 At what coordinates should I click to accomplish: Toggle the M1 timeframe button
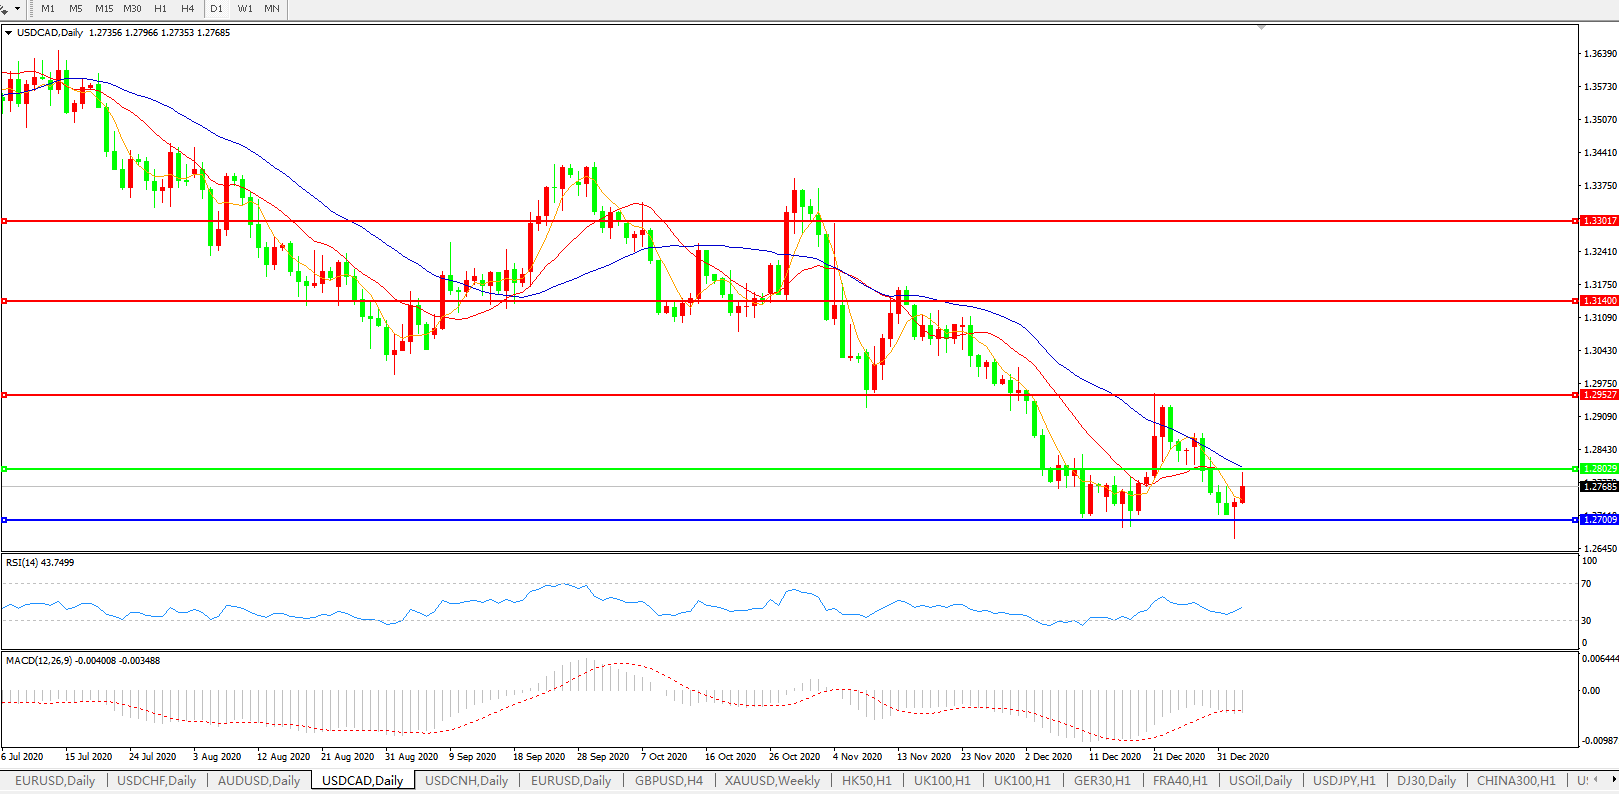pyautogui.click(x=48, y=9)
